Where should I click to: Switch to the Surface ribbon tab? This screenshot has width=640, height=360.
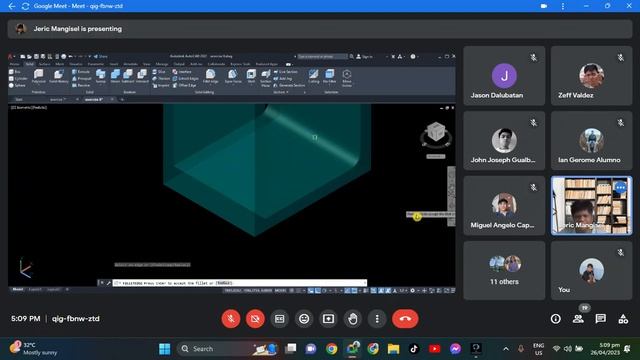point(44,64)
